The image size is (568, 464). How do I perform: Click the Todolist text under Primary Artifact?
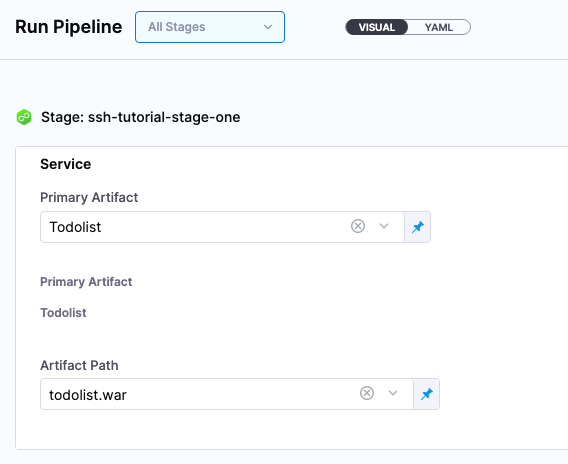pos(63,313)
